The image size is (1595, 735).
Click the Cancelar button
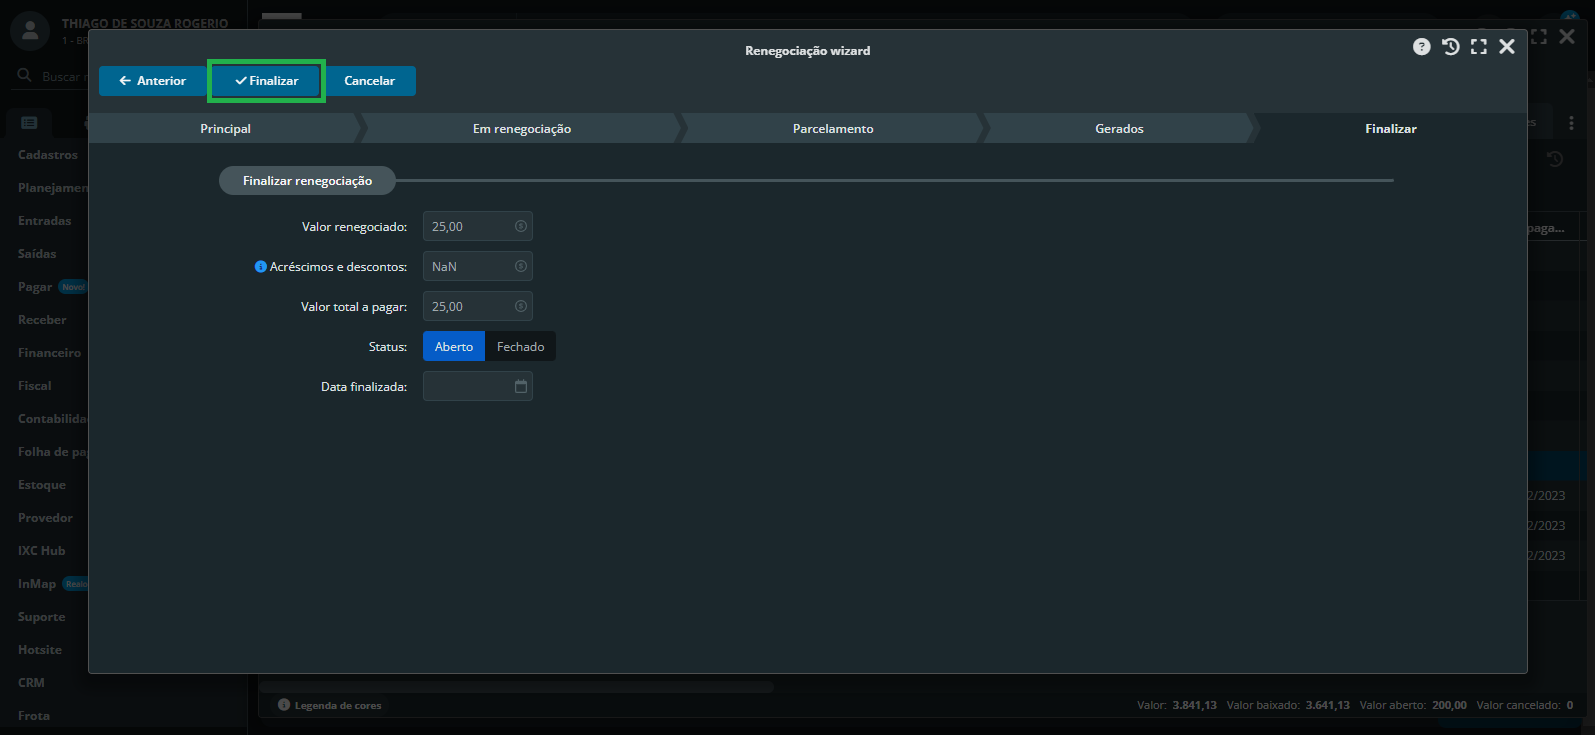pos(369,81)
